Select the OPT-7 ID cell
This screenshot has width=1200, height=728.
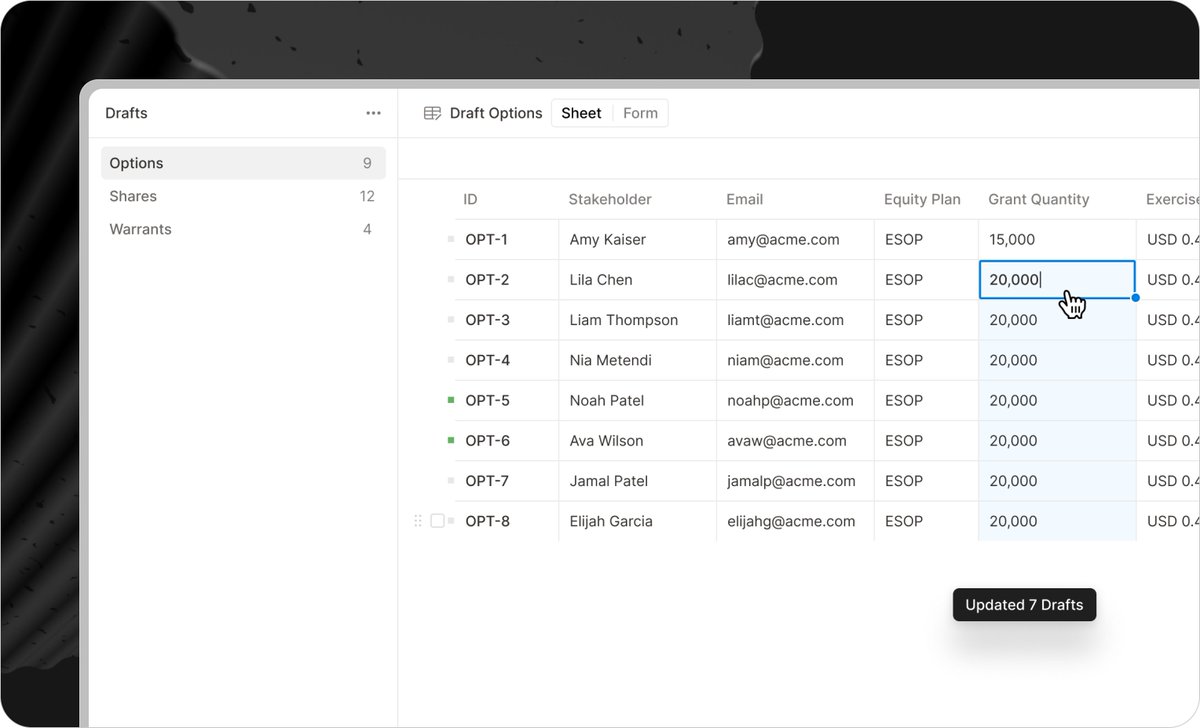pos(506,481)
